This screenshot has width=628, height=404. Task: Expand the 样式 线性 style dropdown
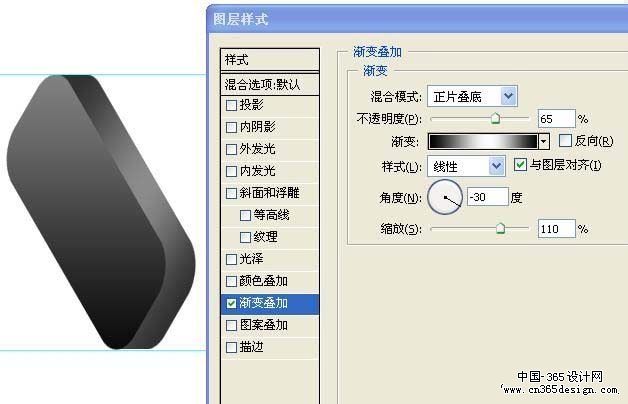[466, 166]
